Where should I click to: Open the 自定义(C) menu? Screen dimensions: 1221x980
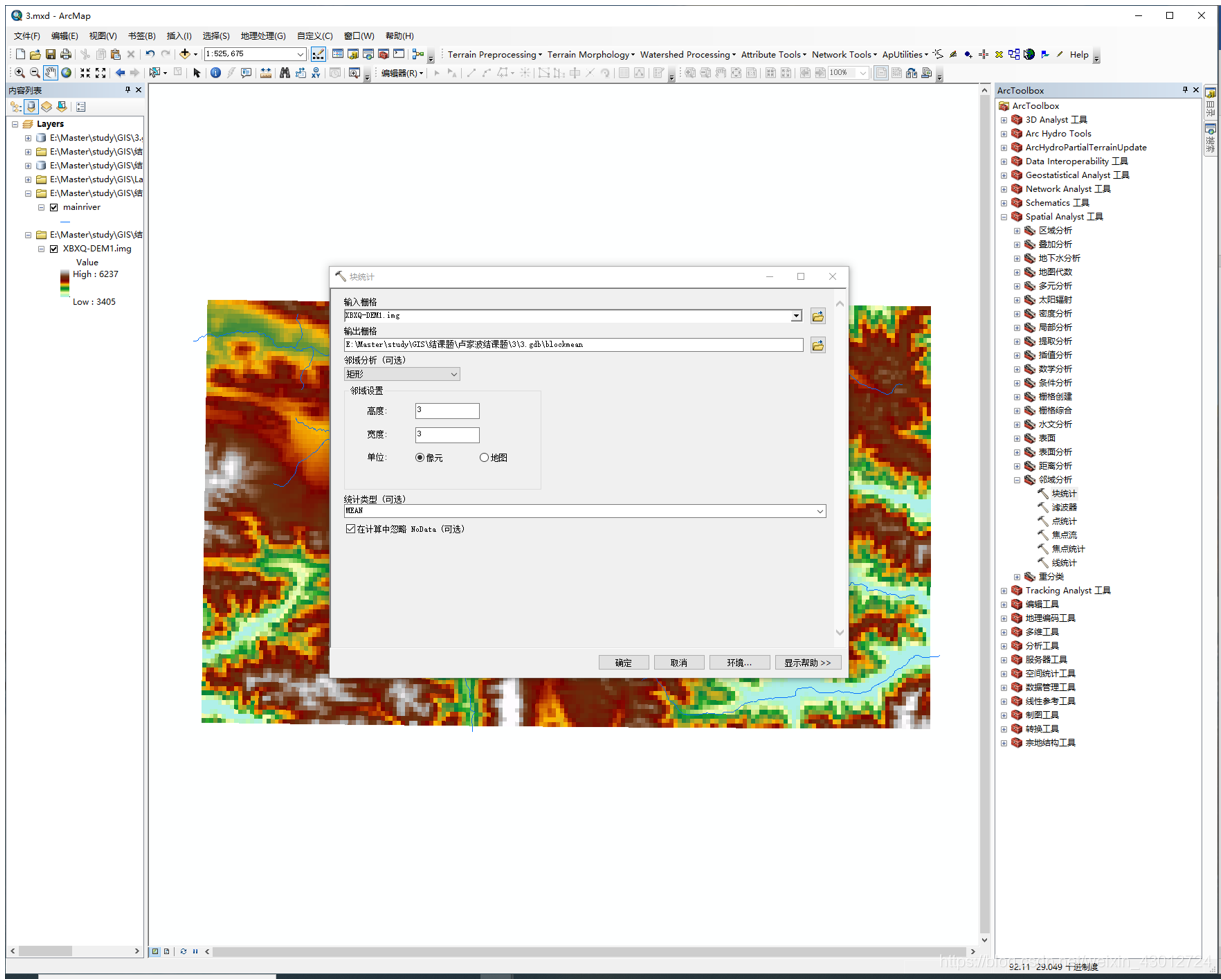click(314, 36)
